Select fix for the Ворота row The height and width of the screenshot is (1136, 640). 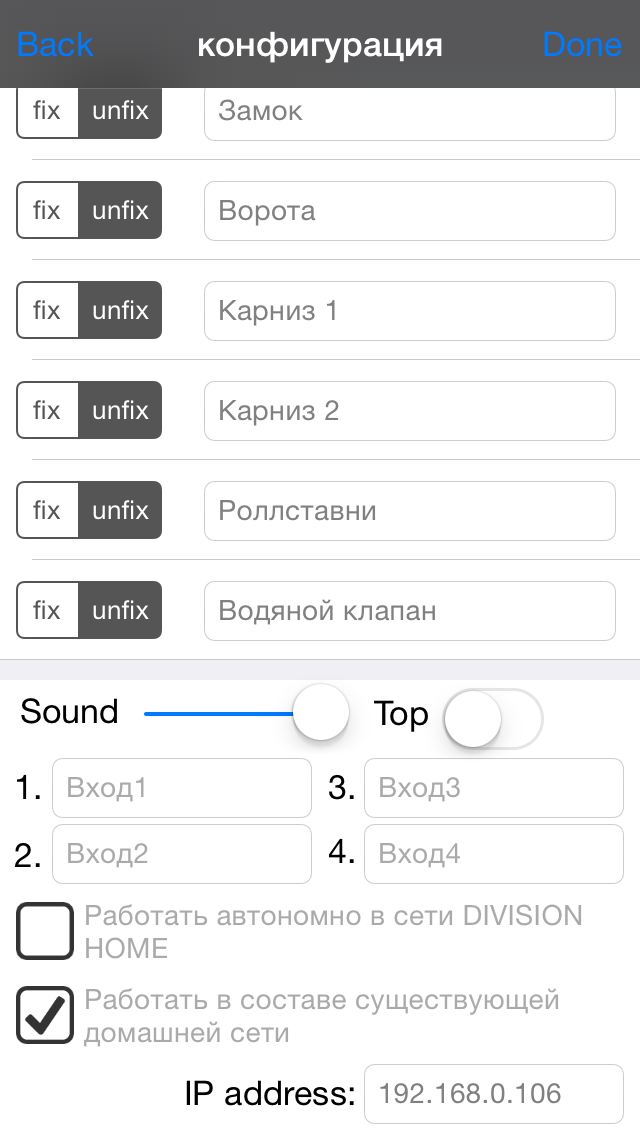[x=47, y=211]
